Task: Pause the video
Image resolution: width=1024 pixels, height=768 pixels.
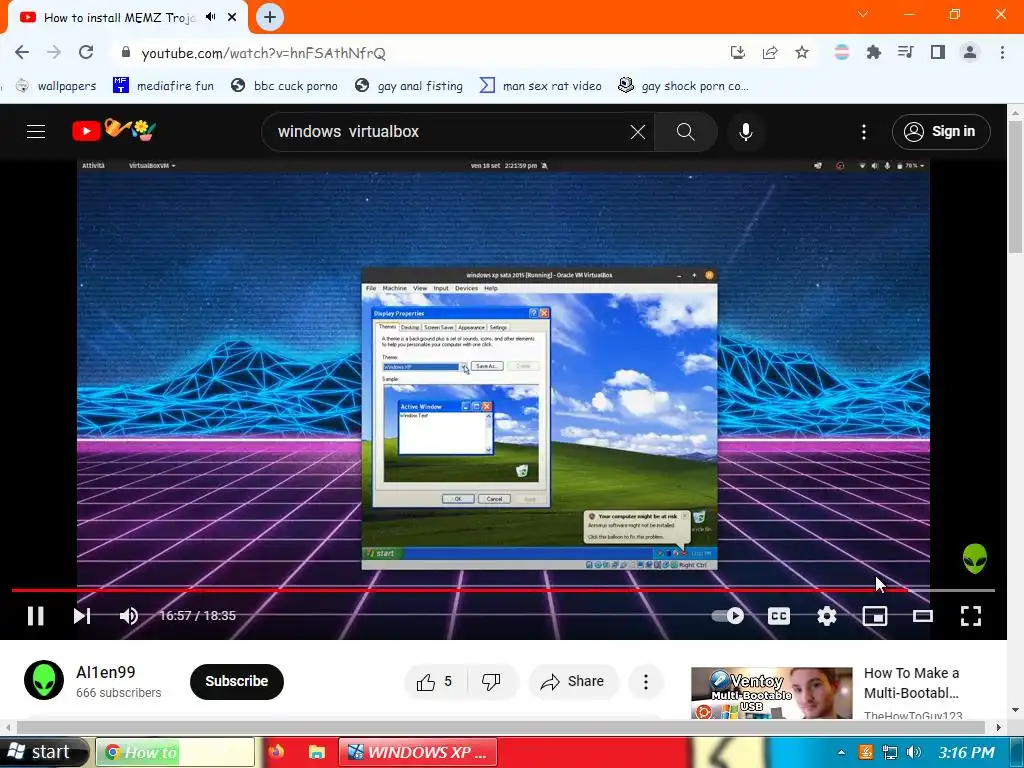Action: coord(35,616)
